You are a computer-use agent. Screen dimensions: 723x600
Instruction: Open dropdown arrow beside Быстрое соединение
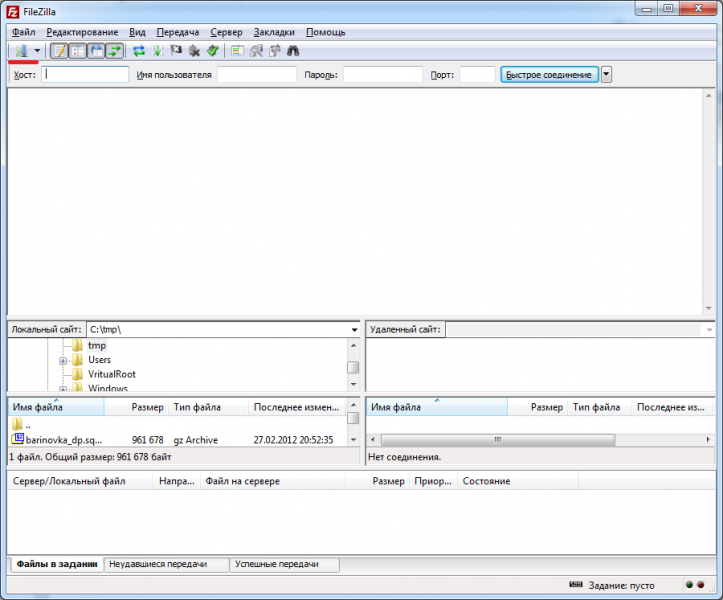click(x=606, y=74)
